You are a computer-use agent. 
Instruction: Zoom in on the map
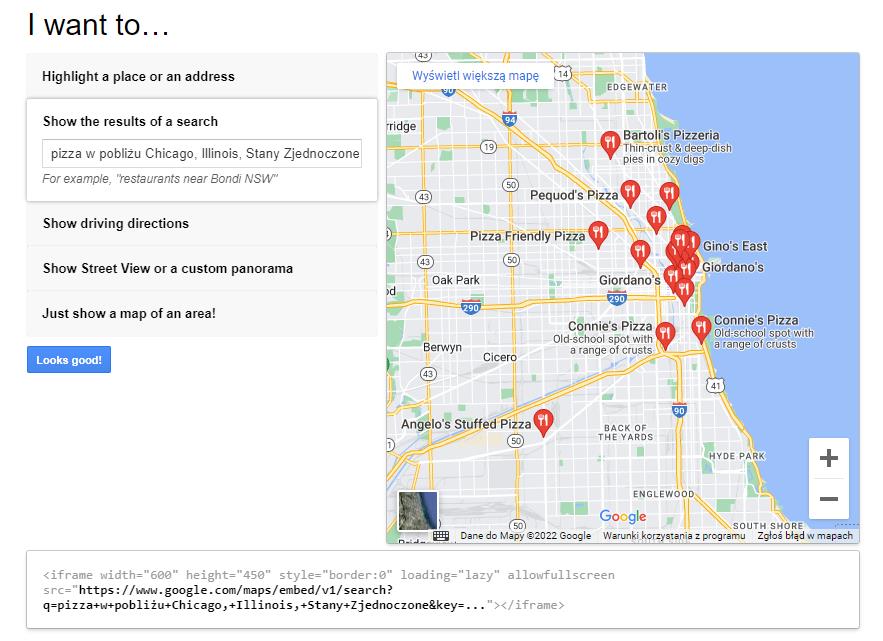pos(828,458)
